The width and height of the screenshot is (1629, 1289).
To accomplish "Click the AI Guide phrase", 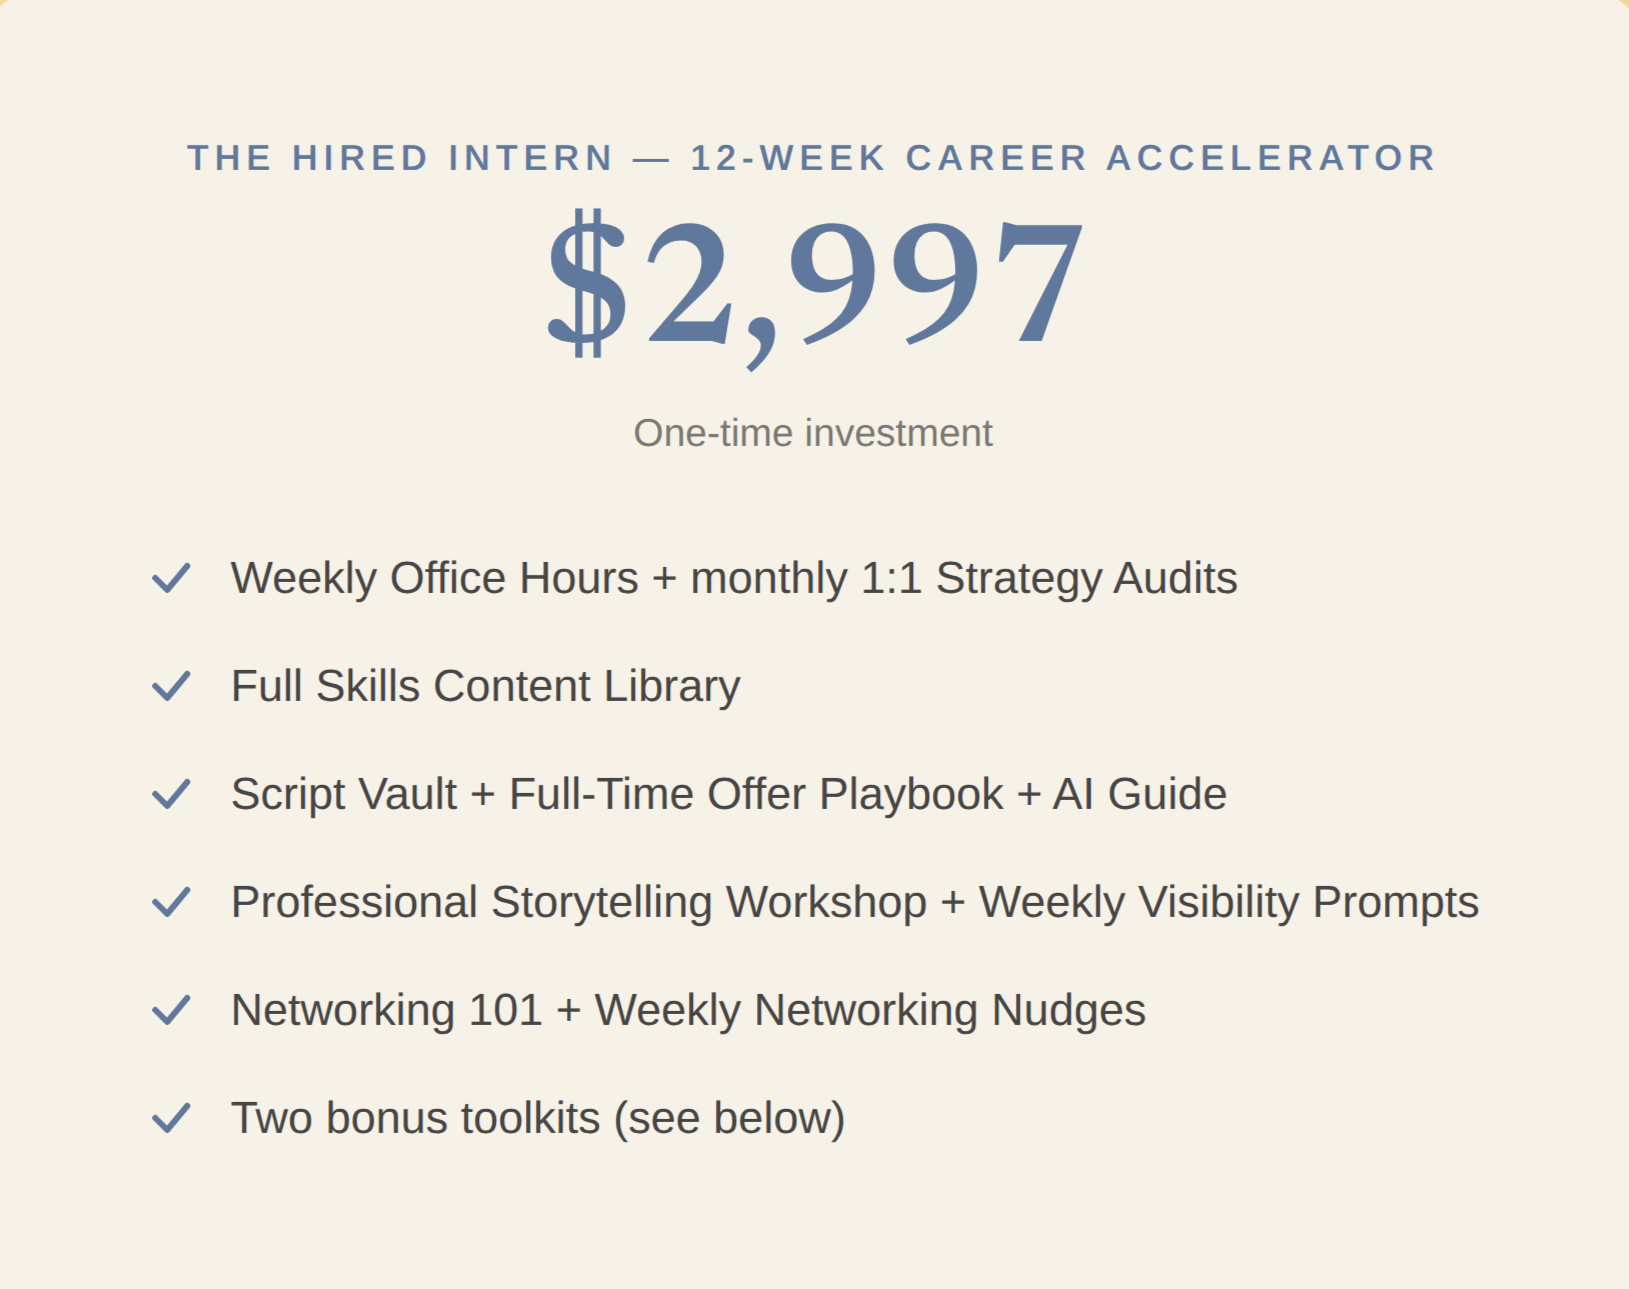I will 1140,794.
